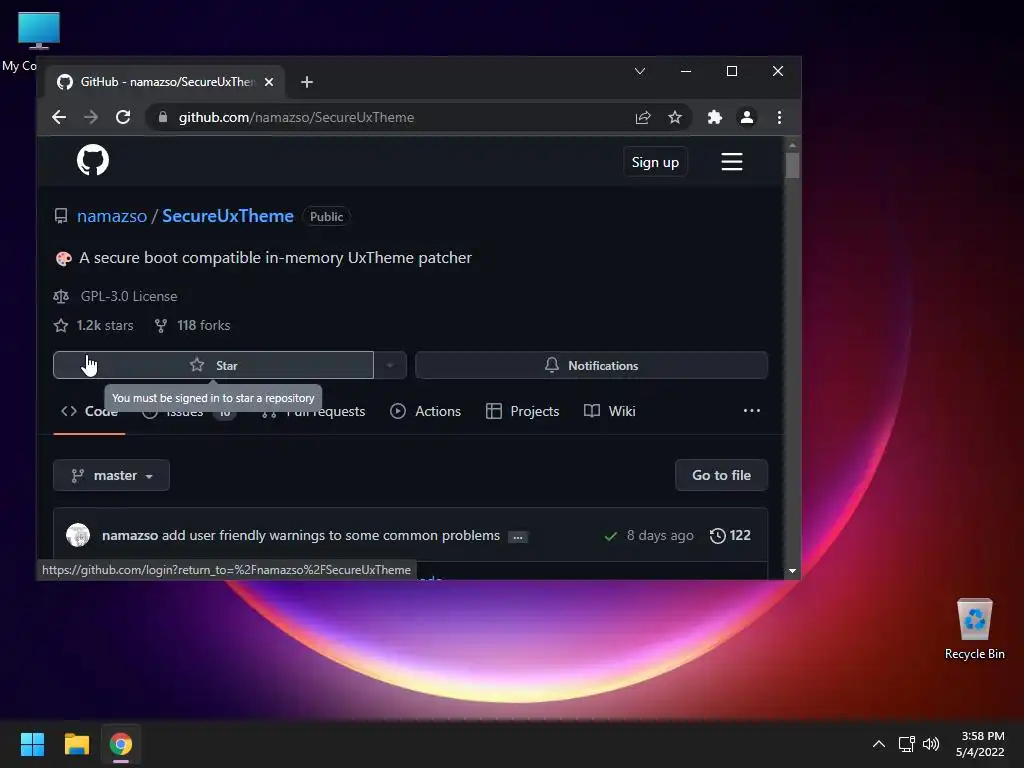Image resolution: width=1024 pixels, height=768 pixels.
Task: Click the green commit status checkmark
Action: pos(611,536)
